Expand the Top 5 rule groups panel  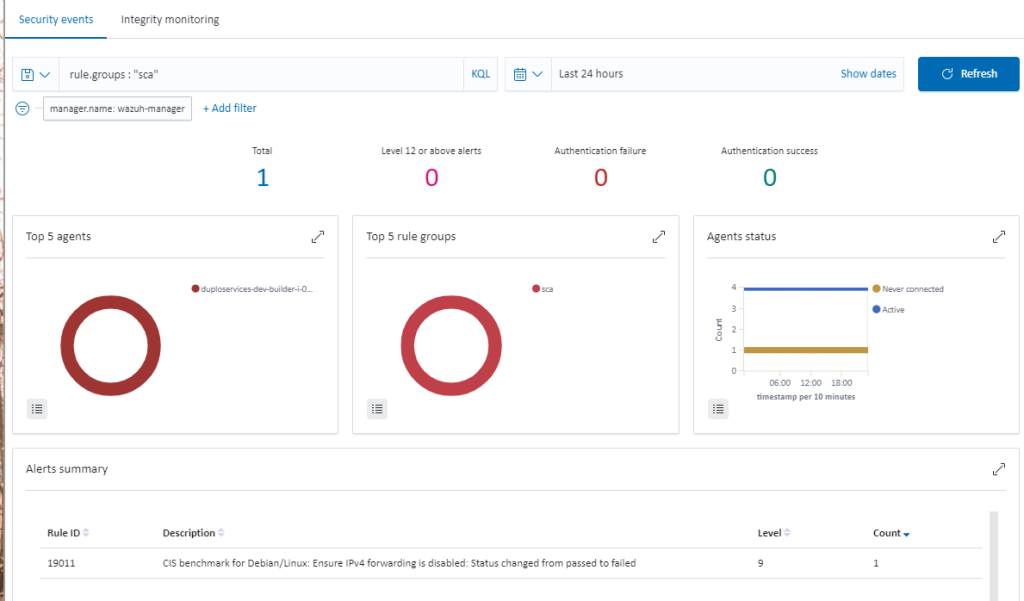658,237
